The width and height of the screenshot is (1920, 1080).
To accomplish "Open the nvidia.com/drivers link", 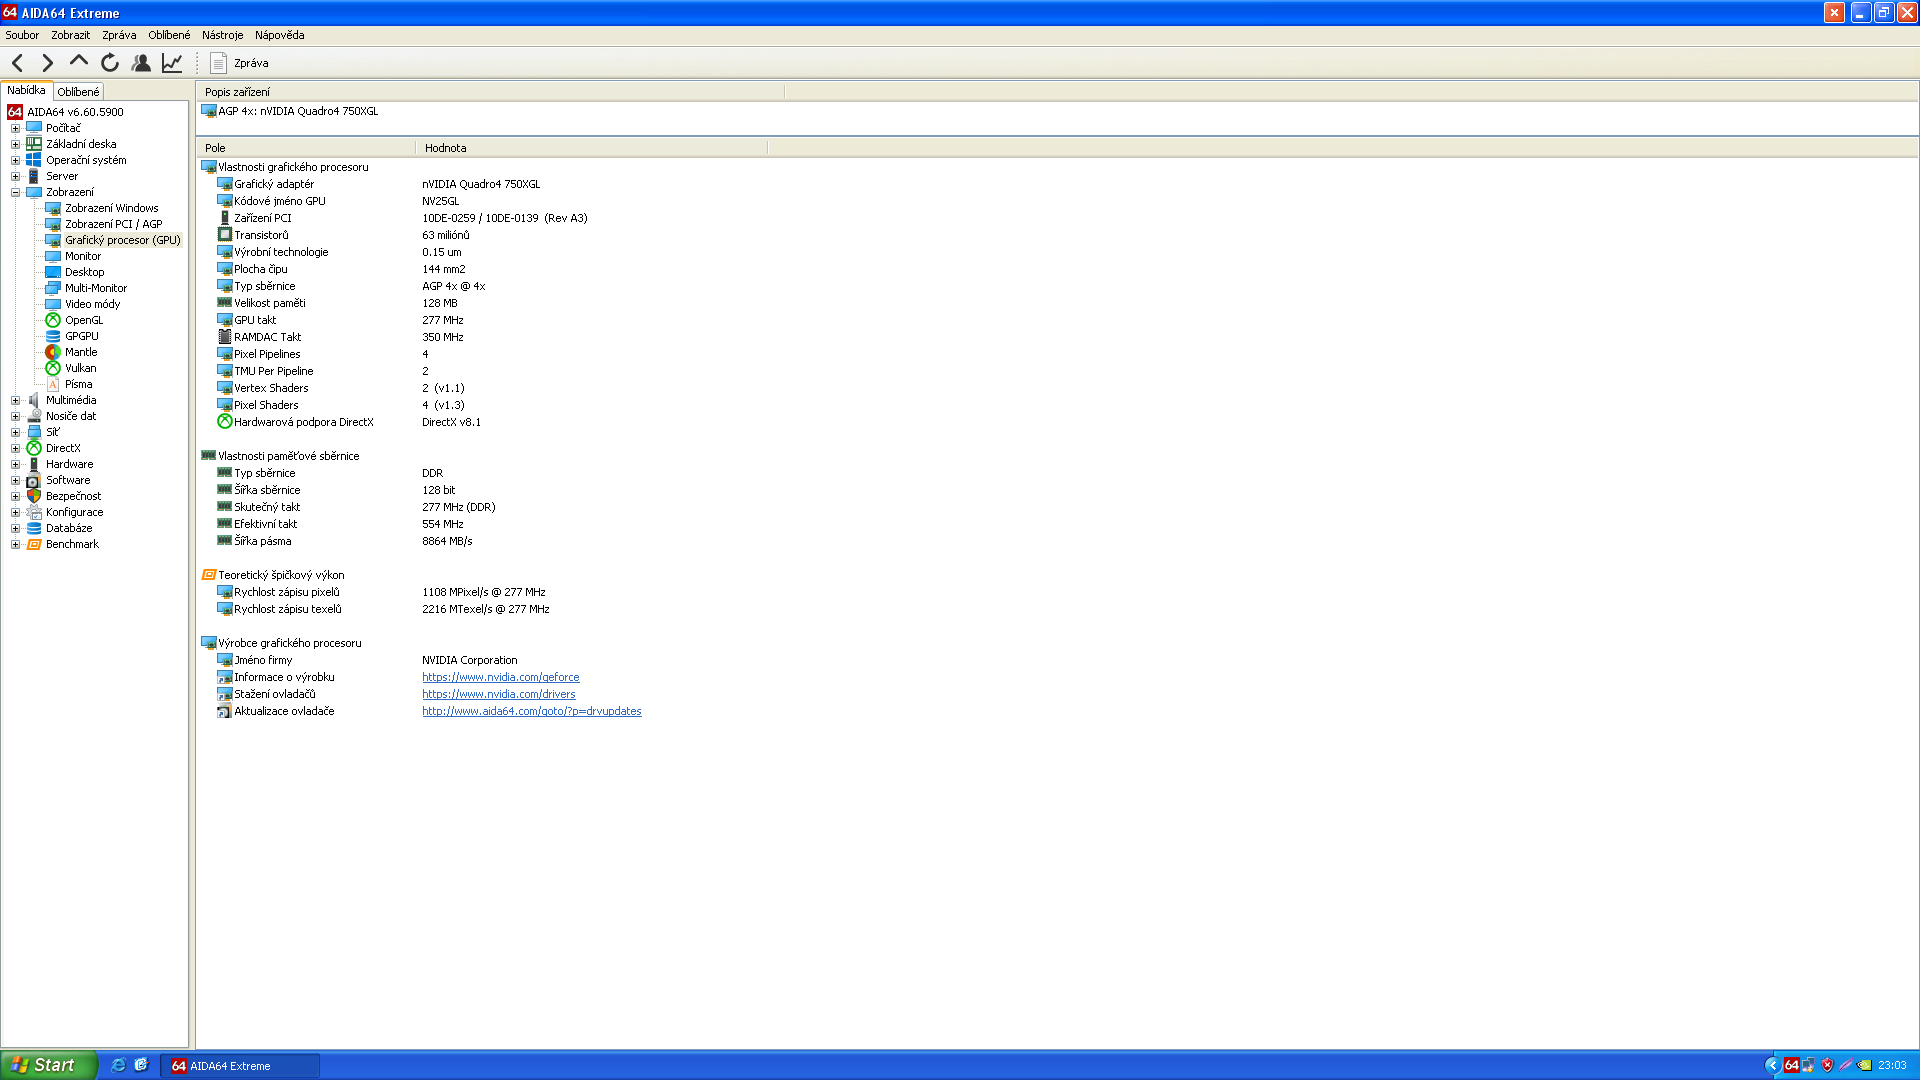I will [x=498, y=694].
